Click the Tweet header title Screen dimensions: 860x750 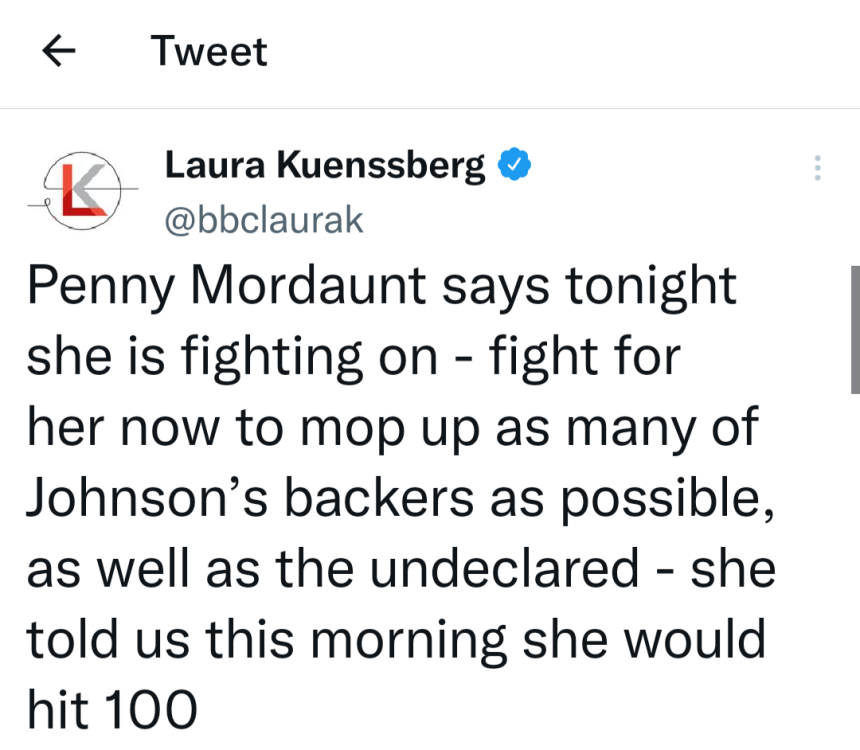tap(209, 52)
